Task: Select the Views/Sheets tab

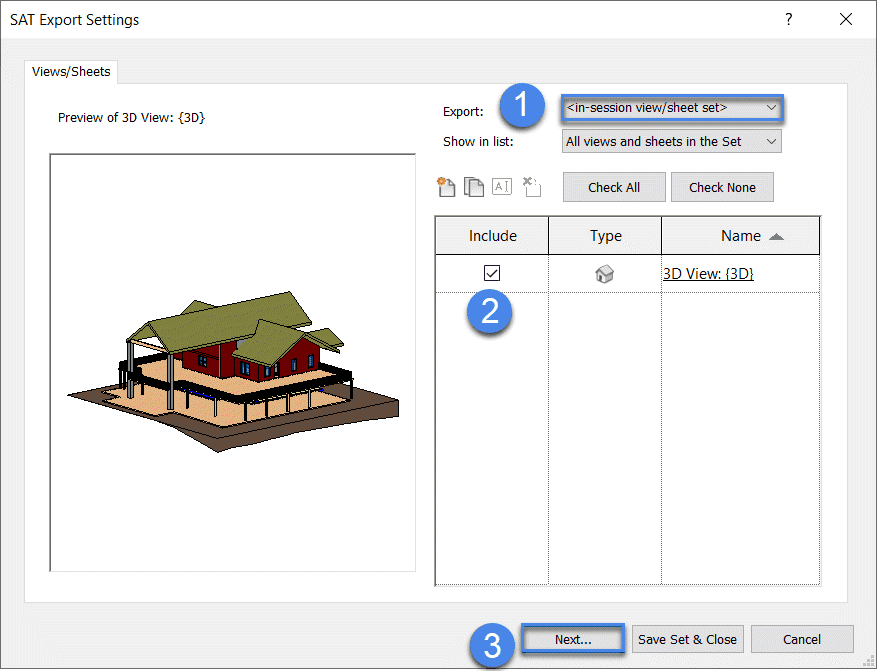Action: point(72,72)
